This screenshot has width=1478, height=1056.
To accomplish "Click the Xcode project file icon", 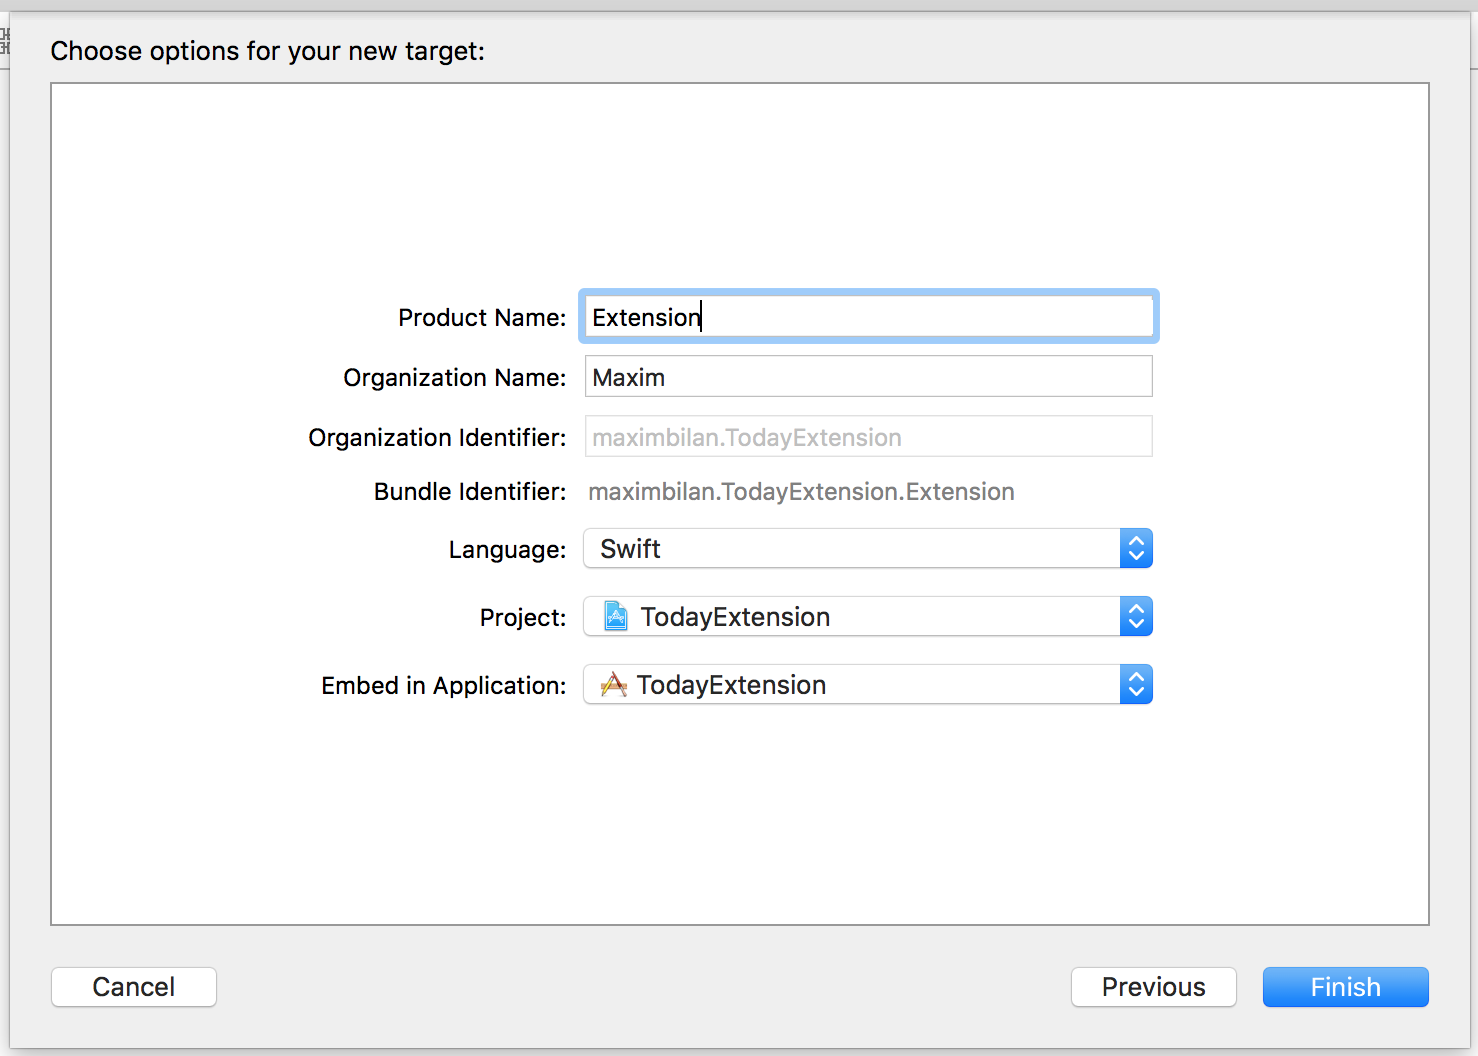I will point(616,617).
